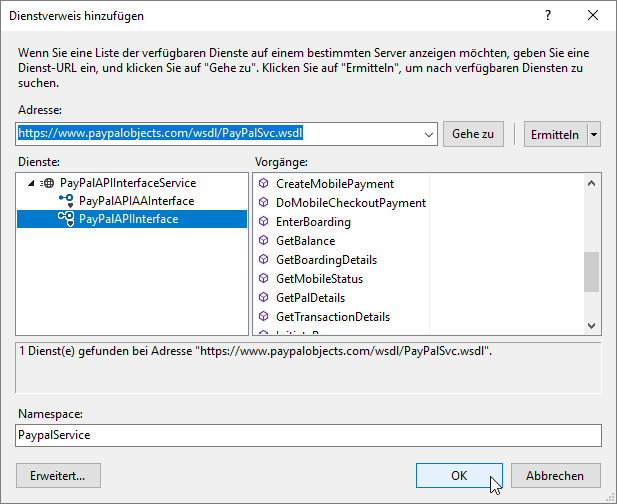This screenshot has width=617, height=504.
Task: Collapse the PayPalAPIInterfaceService tree node
Action: point(31,183)
